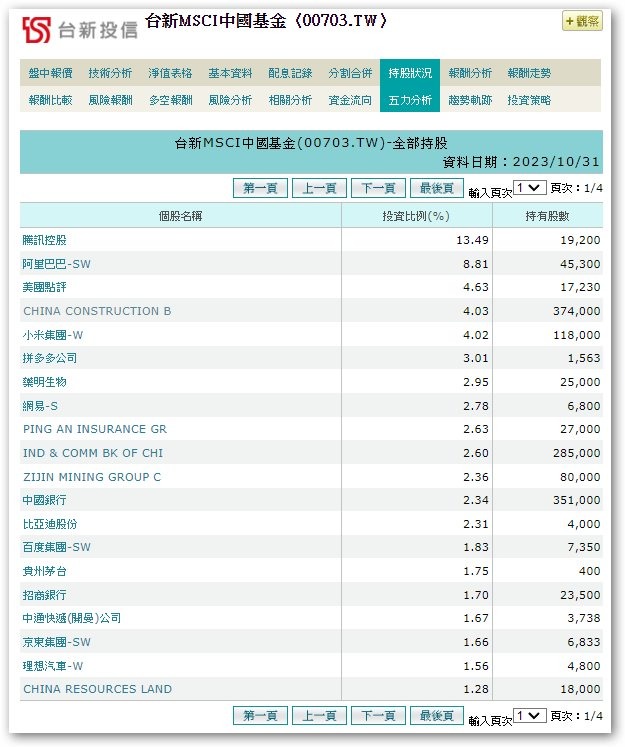Open the 報酬比較 tab
The height and width of the screenshot is (747, 625).
(x=50, y=100)
